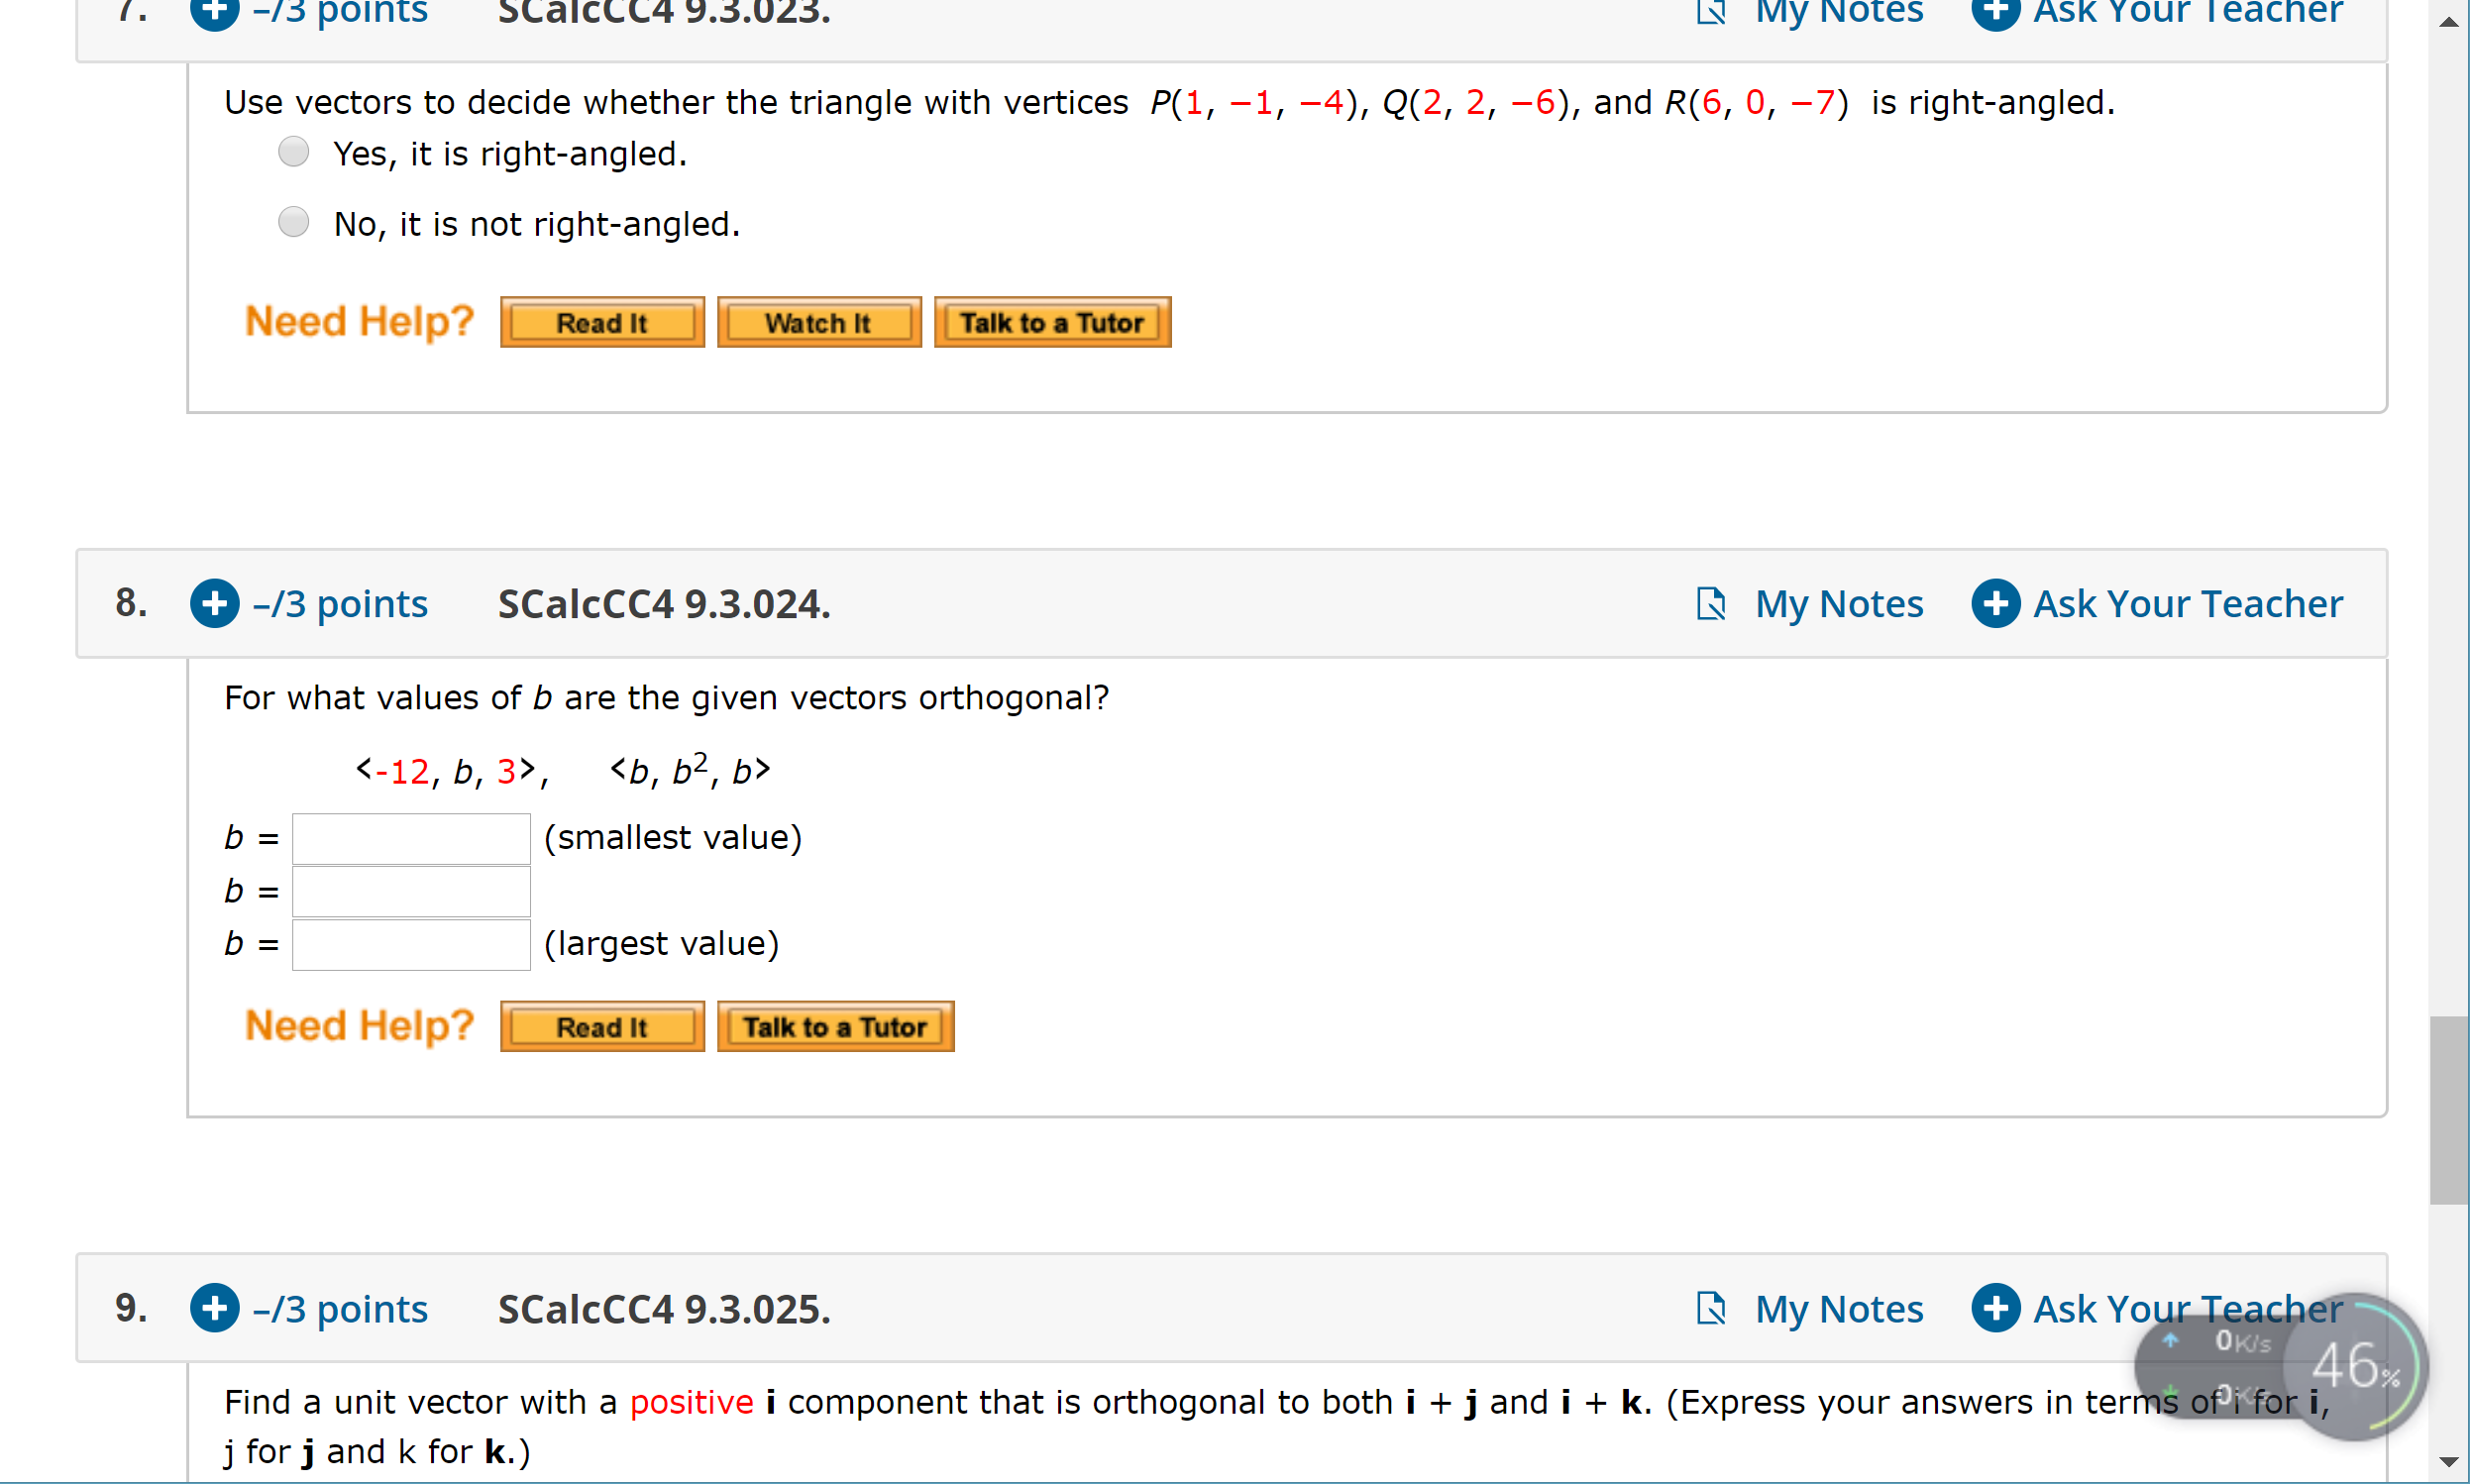The height and width of the screenshot is (1484, 2470).
Task: Click question 9 My Notes page icon
Action: (1711, 1308)
